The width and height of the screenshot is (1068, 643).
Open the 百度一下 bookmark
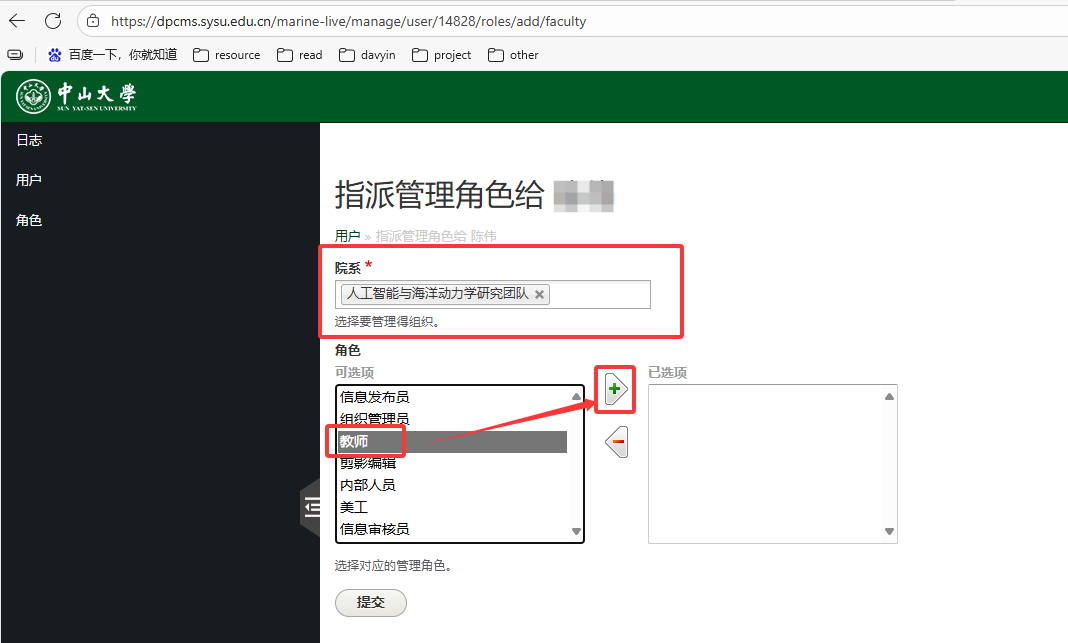[112, 55]
